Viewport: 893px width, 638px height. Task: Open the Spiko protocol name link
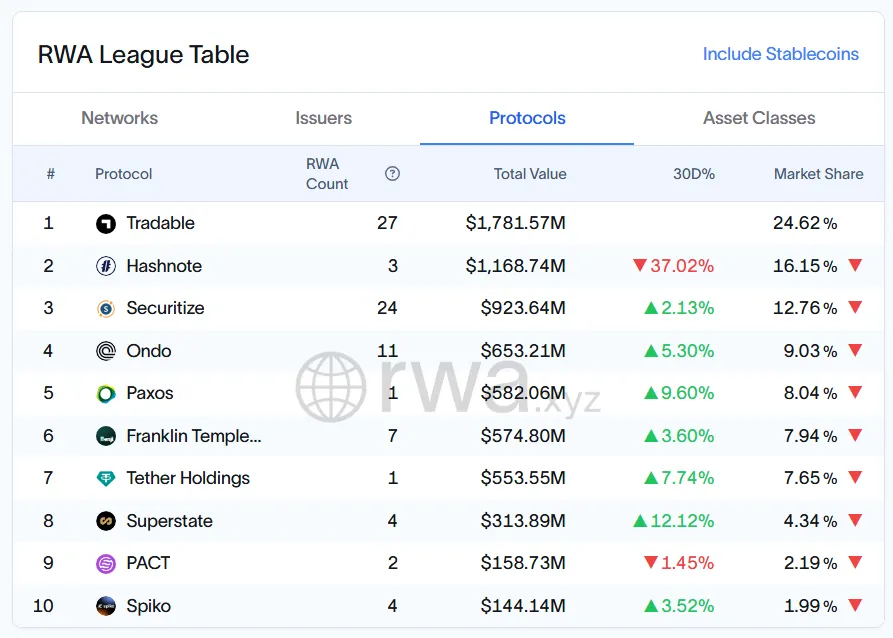point(148,606)
